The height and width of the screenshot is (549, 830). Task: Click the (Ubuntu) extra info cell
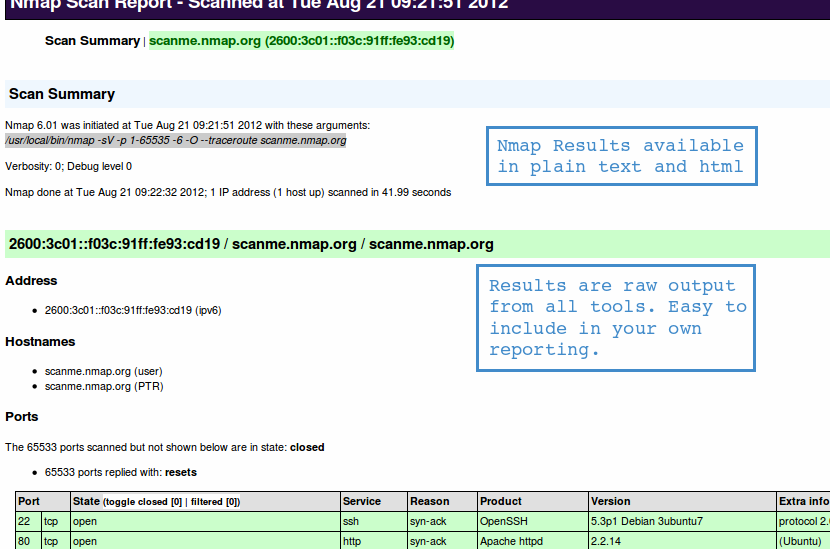(x=804, y=541)
